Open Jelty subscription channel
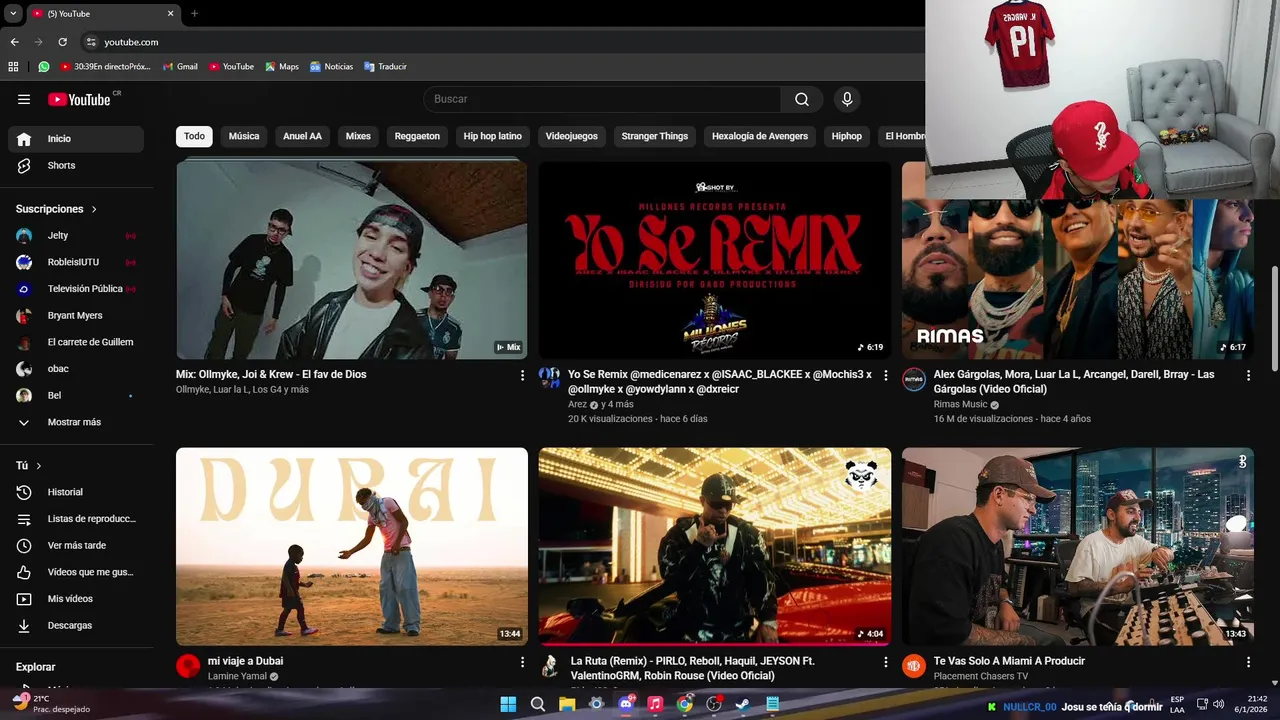The height and width of the screenshot is (720, 1280). point(76,235)
